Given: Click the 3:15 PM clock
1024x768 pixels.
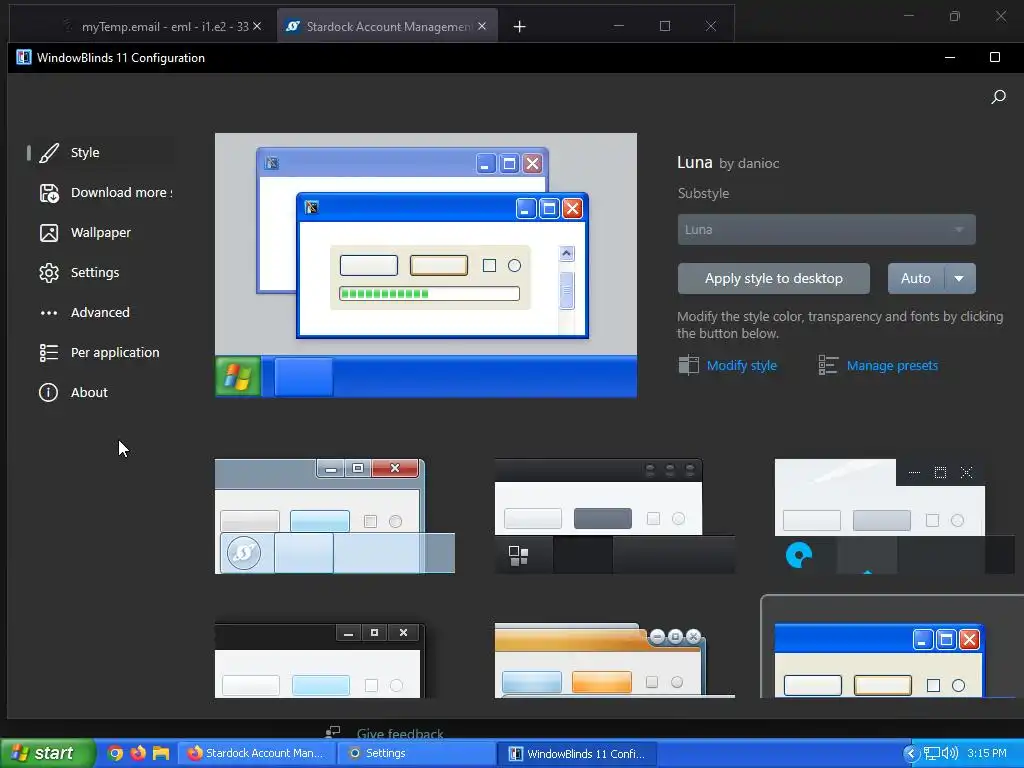Looking at the screenshot, I should coord(987,754).
